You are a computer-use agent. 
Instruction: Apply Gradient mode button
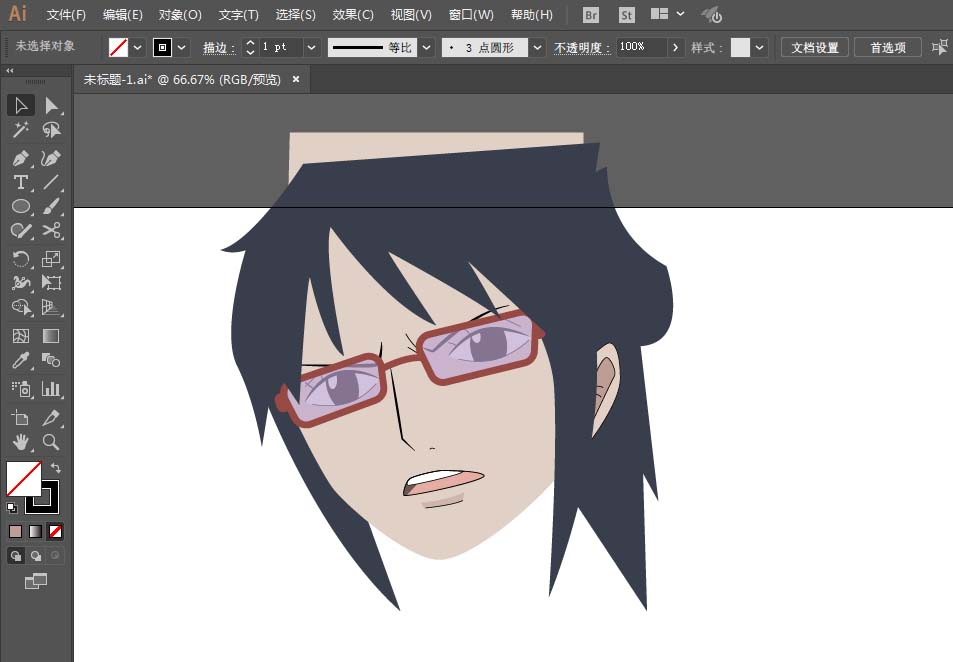pos(36,531)
